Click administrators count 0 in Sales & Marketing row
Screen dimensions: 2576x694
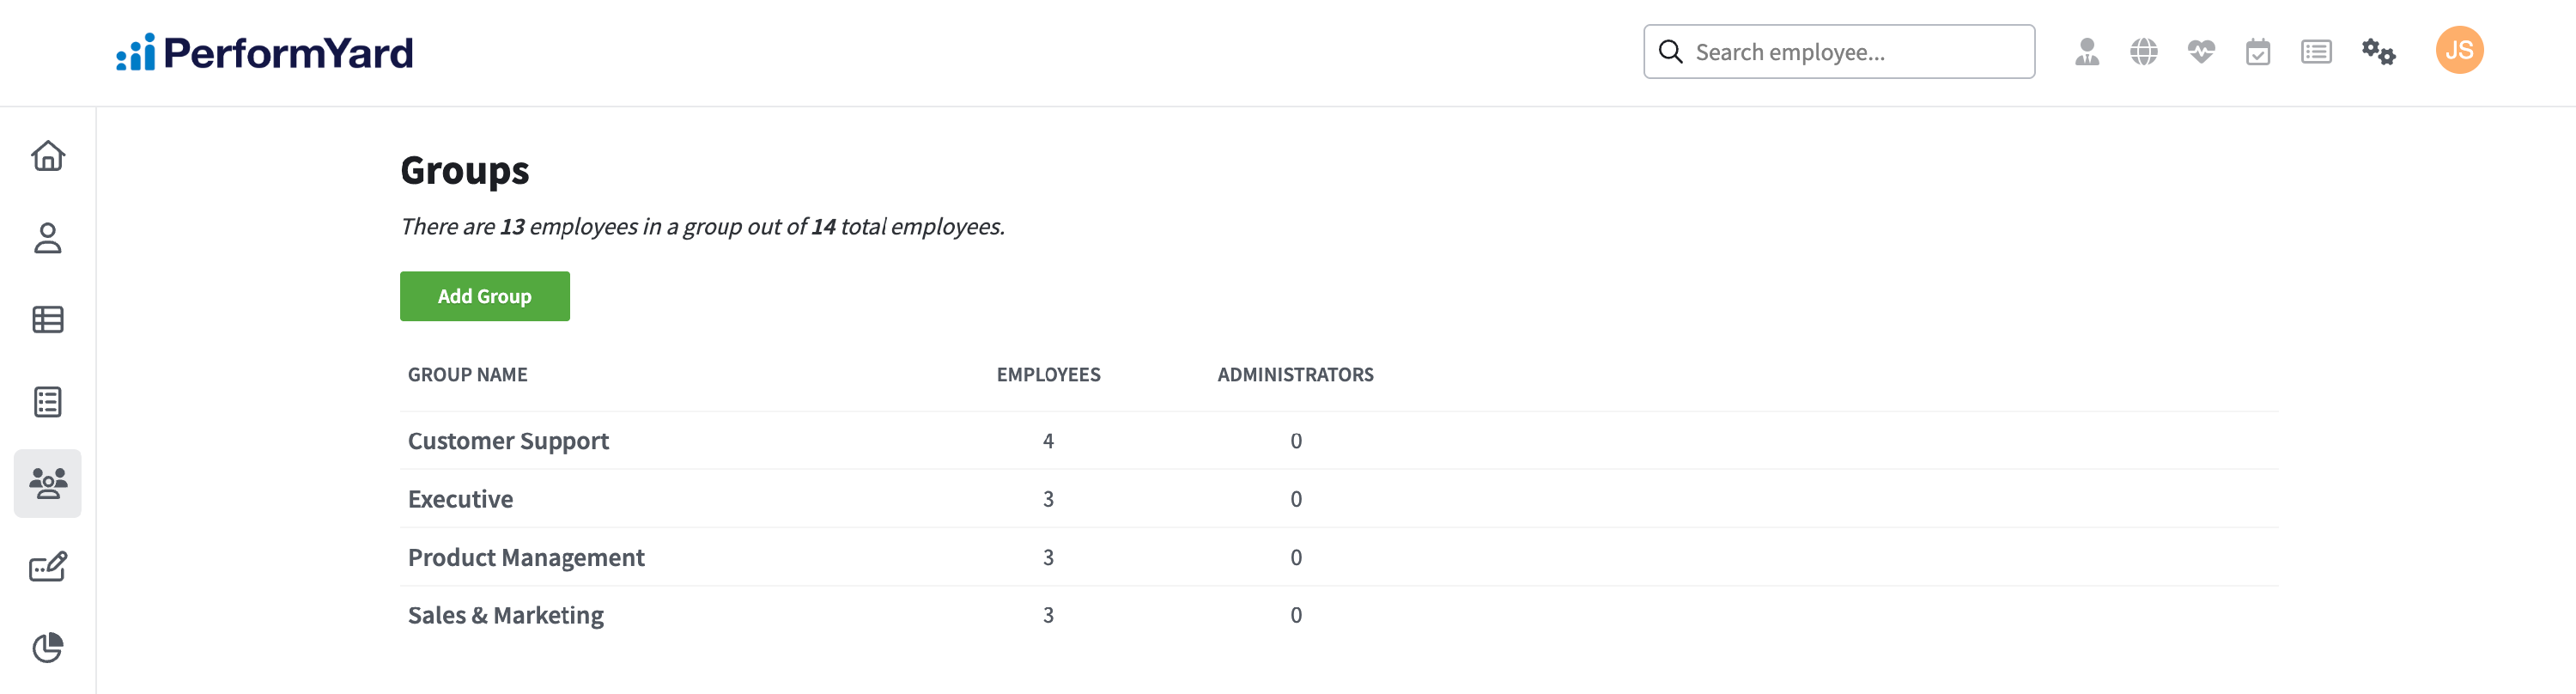tap(1296, 615)
